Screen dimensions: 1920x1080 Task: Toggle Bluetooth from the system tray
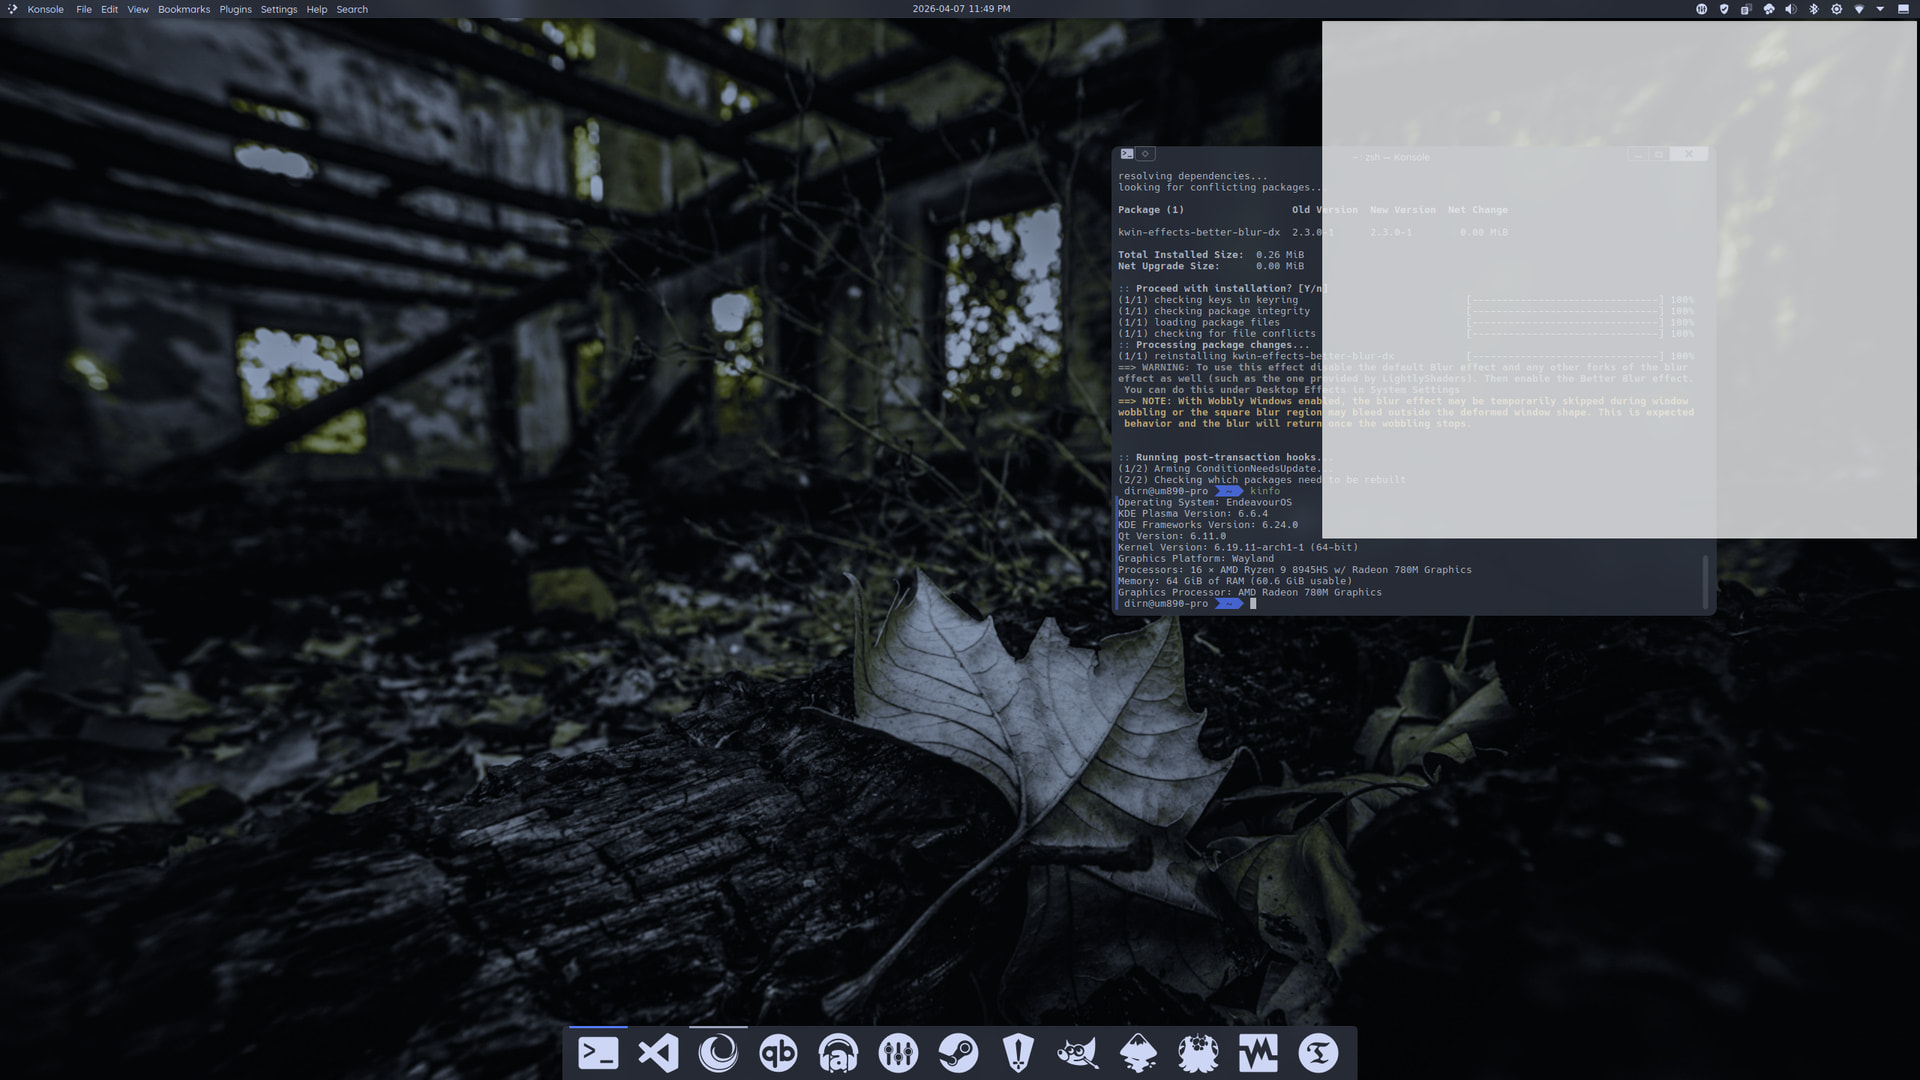(x=1814, y=9)
